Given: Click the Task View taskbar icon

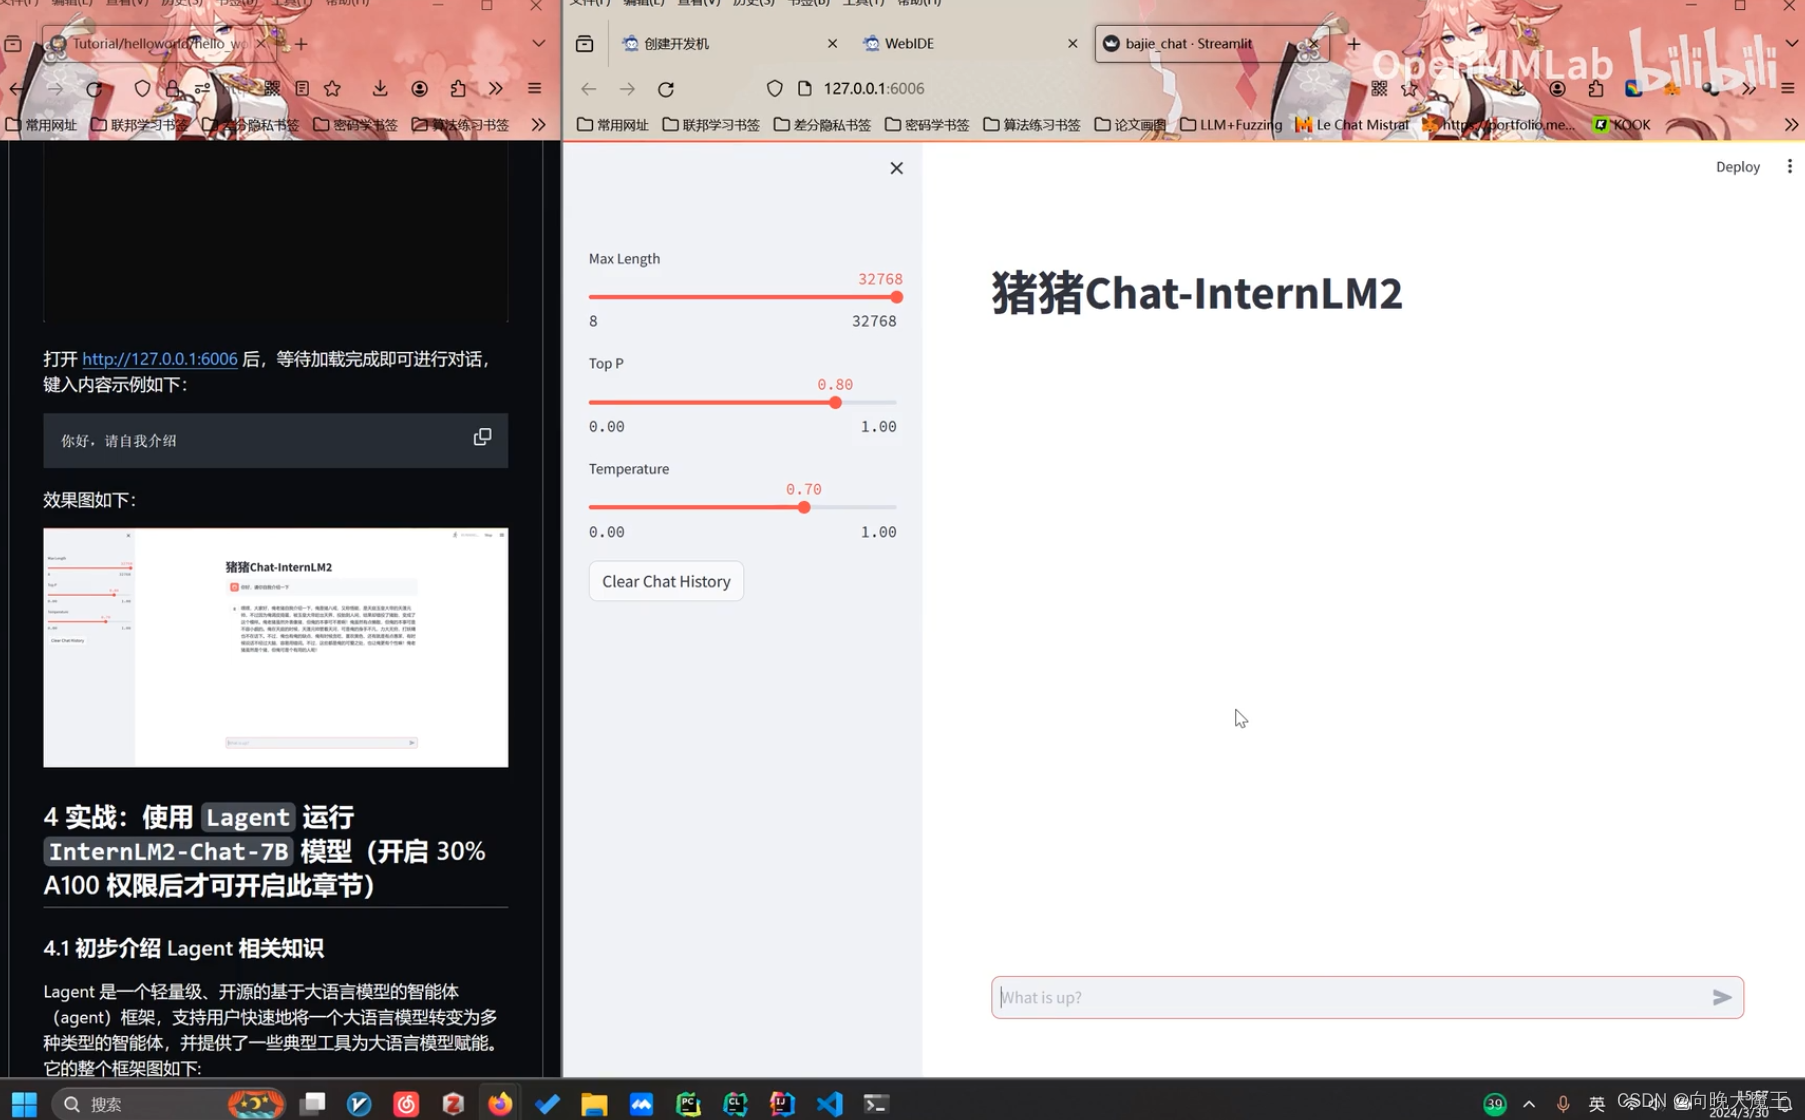Looking at the screenshot, I should tap(313, 1104).
